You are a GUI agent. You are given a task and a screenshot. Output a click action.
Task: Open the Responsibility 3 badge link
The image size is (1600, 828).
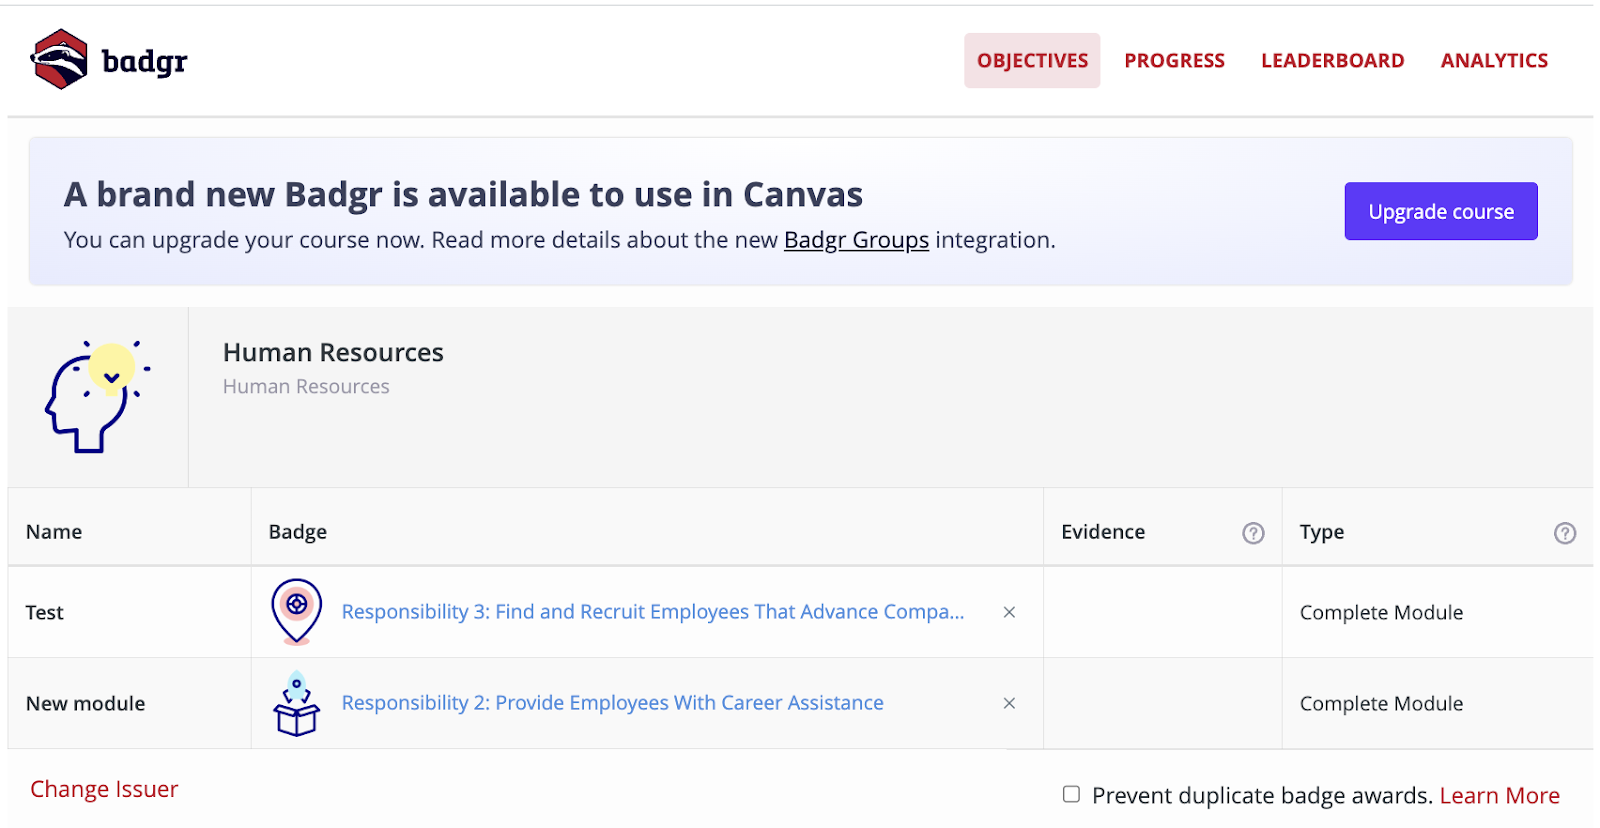tap(652, 612)
